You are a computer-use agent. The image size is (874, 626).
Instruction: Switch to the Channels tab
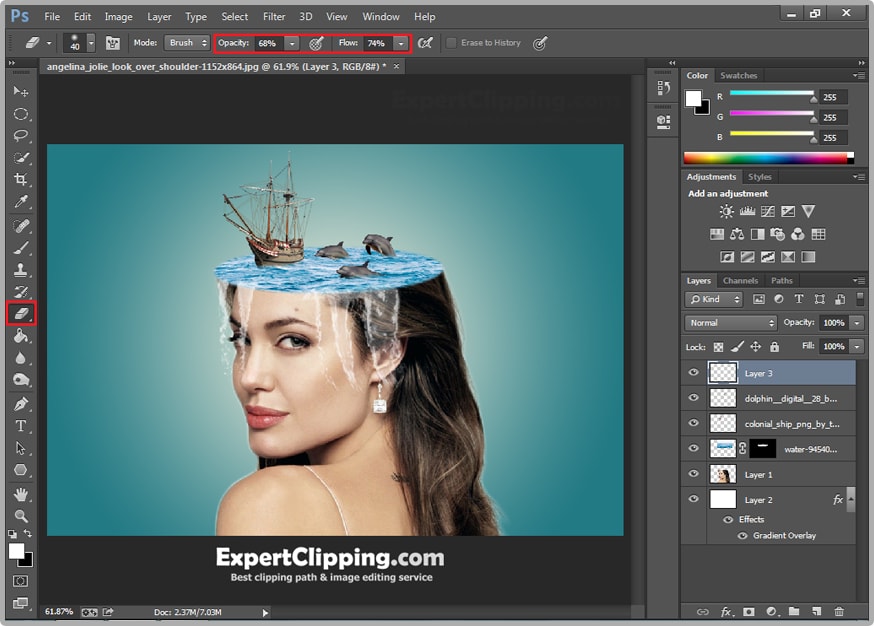point(740,281)
